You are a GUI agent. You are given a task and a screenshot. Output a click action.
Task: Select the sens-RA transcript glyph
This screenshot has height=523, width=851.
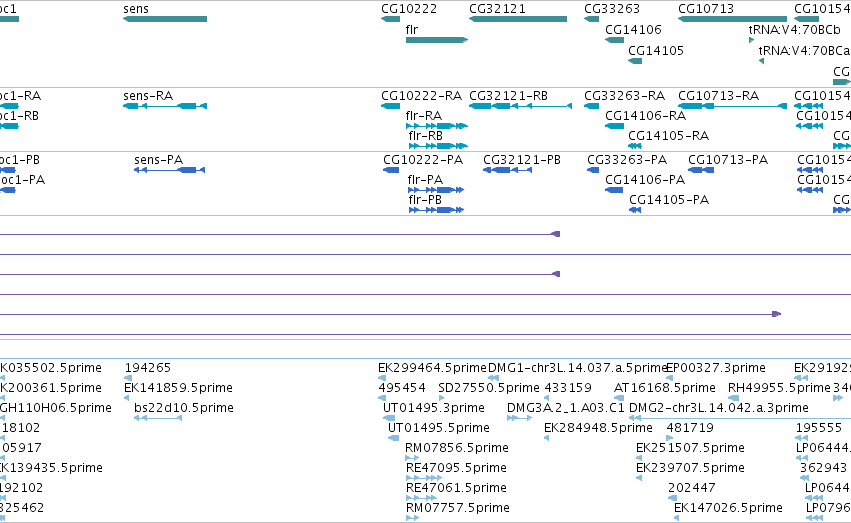pos(165,106)
